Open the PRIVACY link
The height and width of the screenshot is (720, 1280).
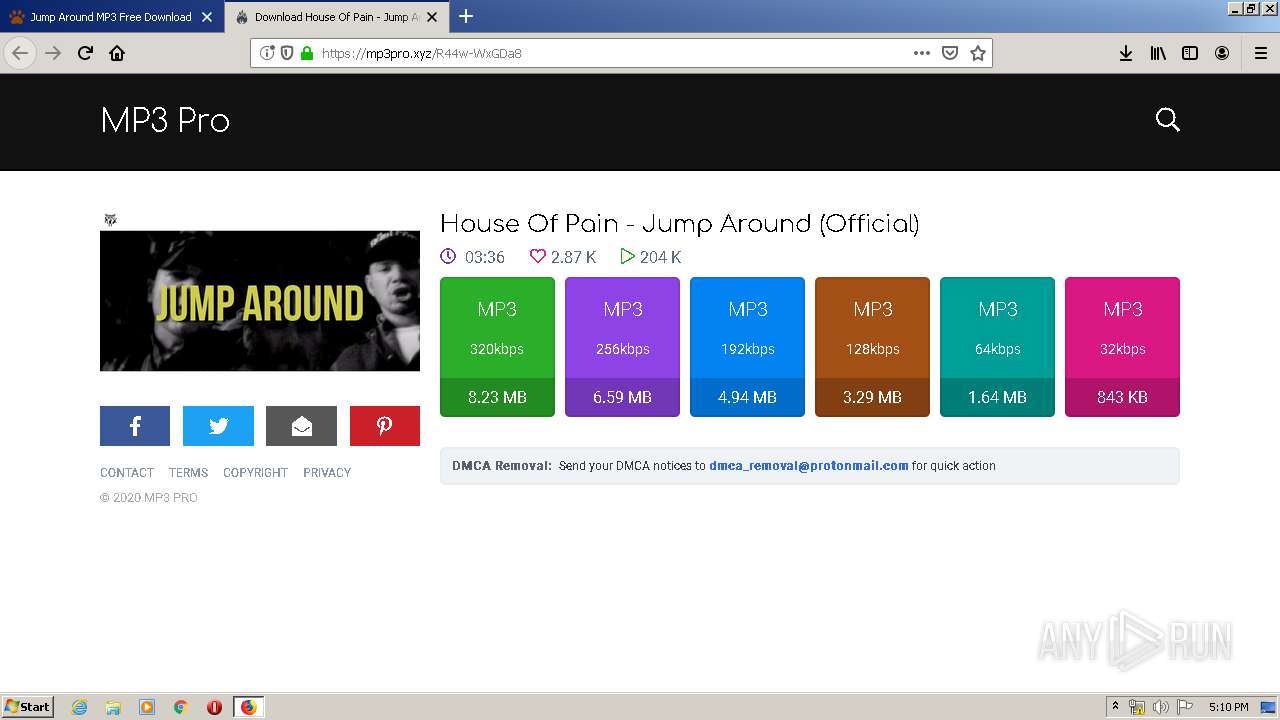[x=327, y=473]
